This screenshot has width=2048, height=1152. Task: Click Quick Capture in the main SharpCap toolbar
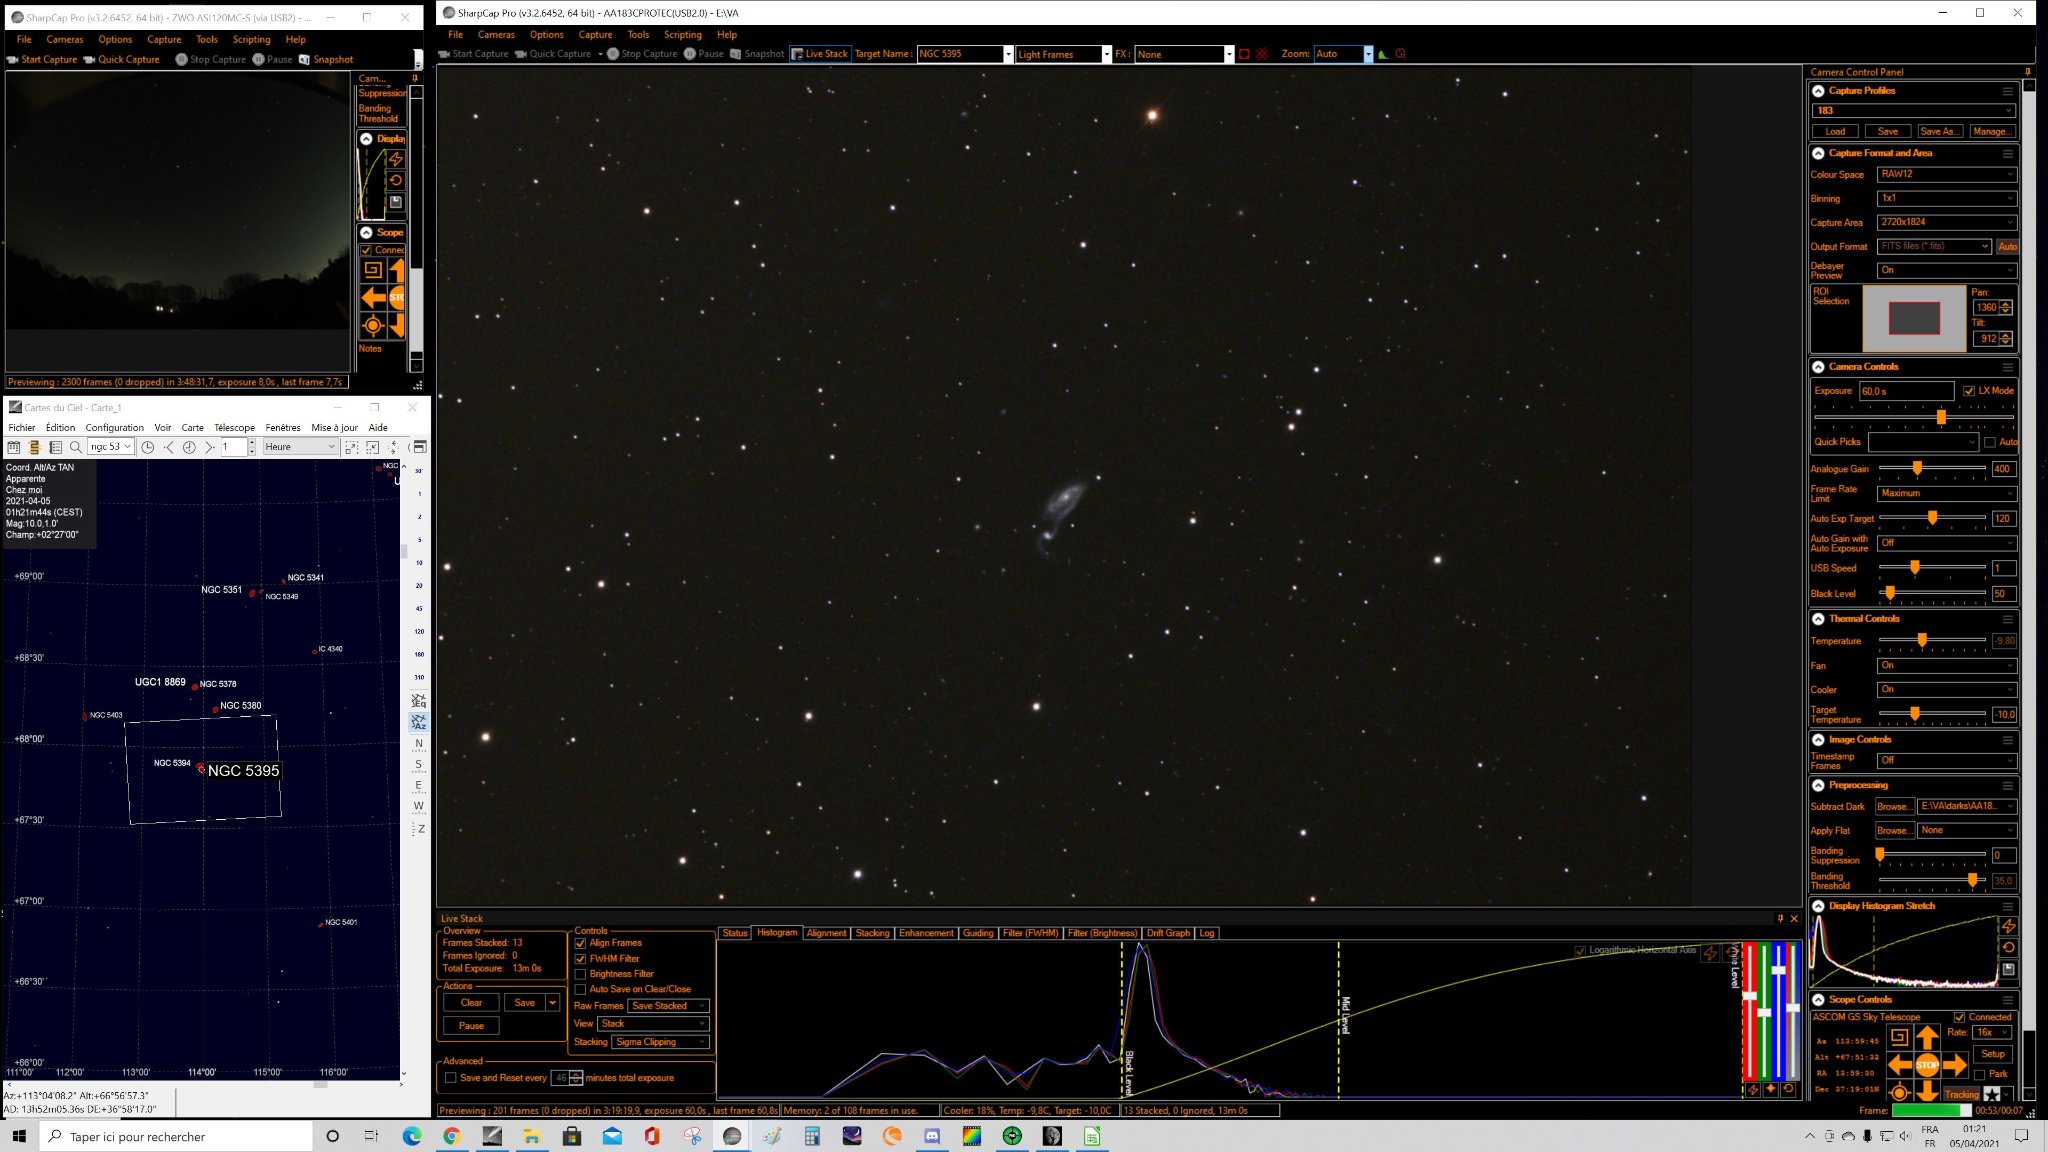(553, 54)
